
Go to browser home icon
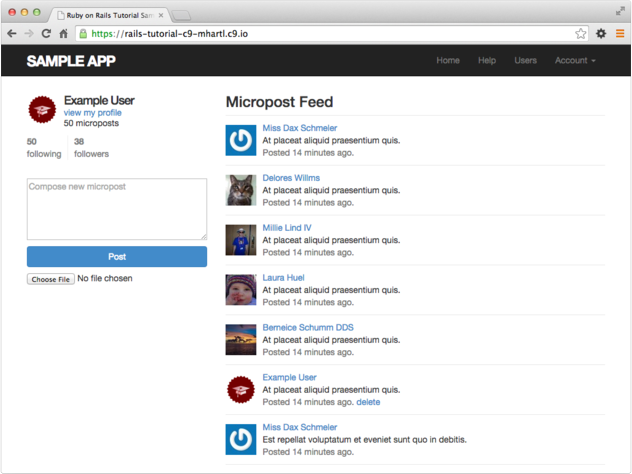[x=63, y=33]
